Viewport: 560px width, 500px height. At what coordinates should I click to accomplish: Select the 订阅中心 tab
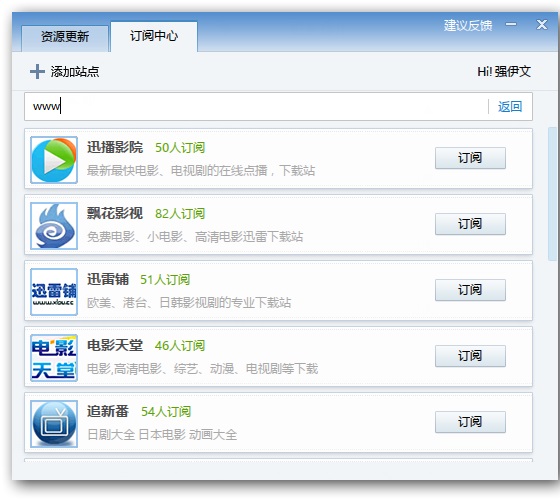(x=154, y=36)
